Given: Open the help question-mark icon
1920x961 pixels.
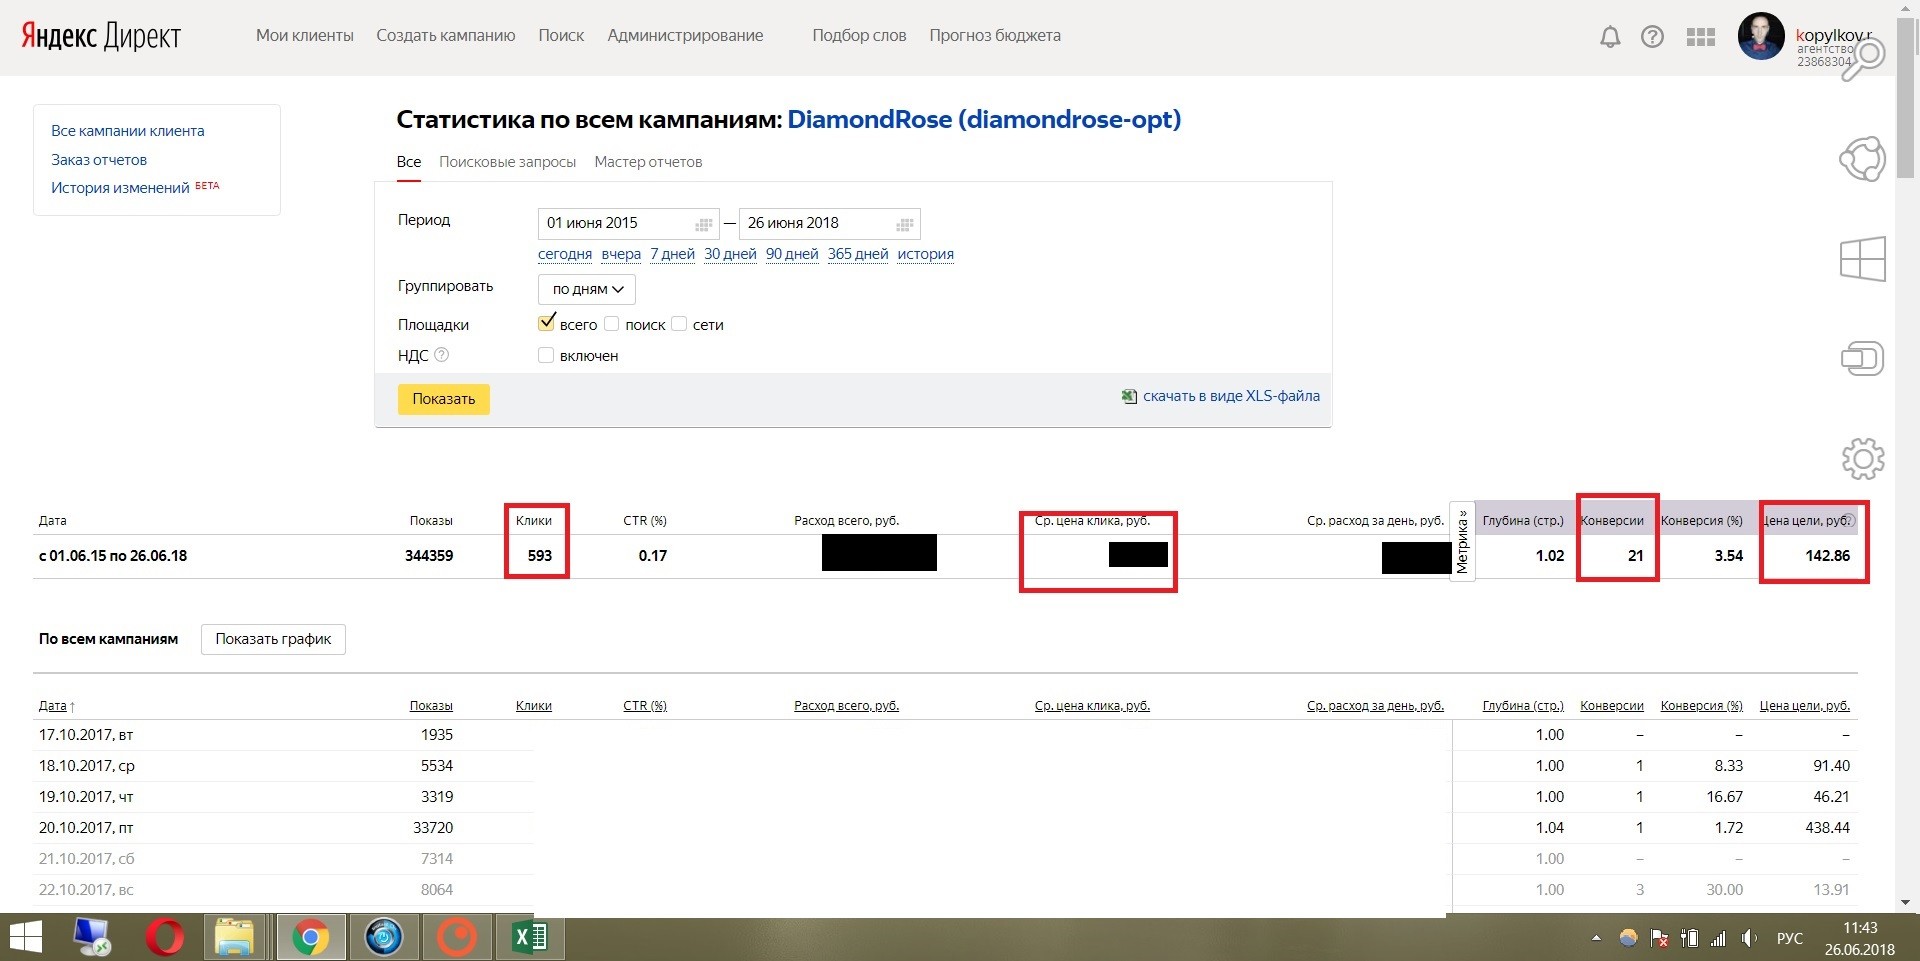Looking at the screenshot, I should 1652,37.
